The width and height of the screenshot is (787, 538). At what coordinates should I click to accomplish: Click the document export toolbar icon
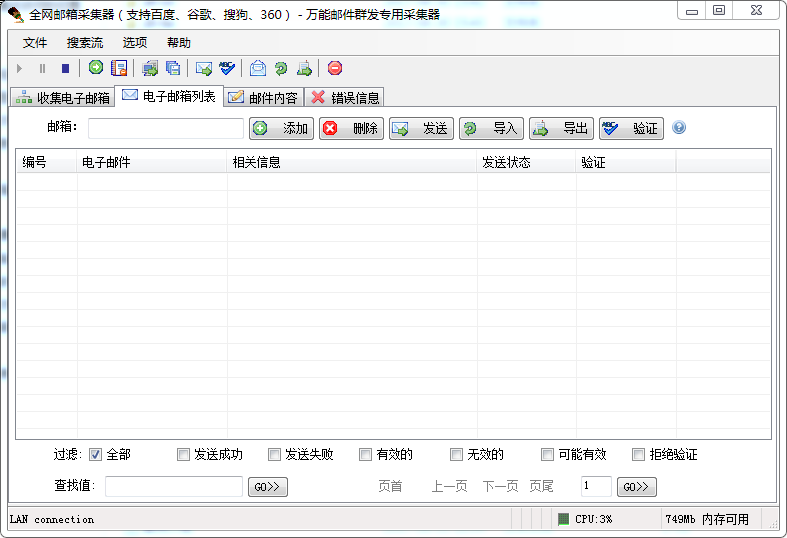[x=304, y=68]
